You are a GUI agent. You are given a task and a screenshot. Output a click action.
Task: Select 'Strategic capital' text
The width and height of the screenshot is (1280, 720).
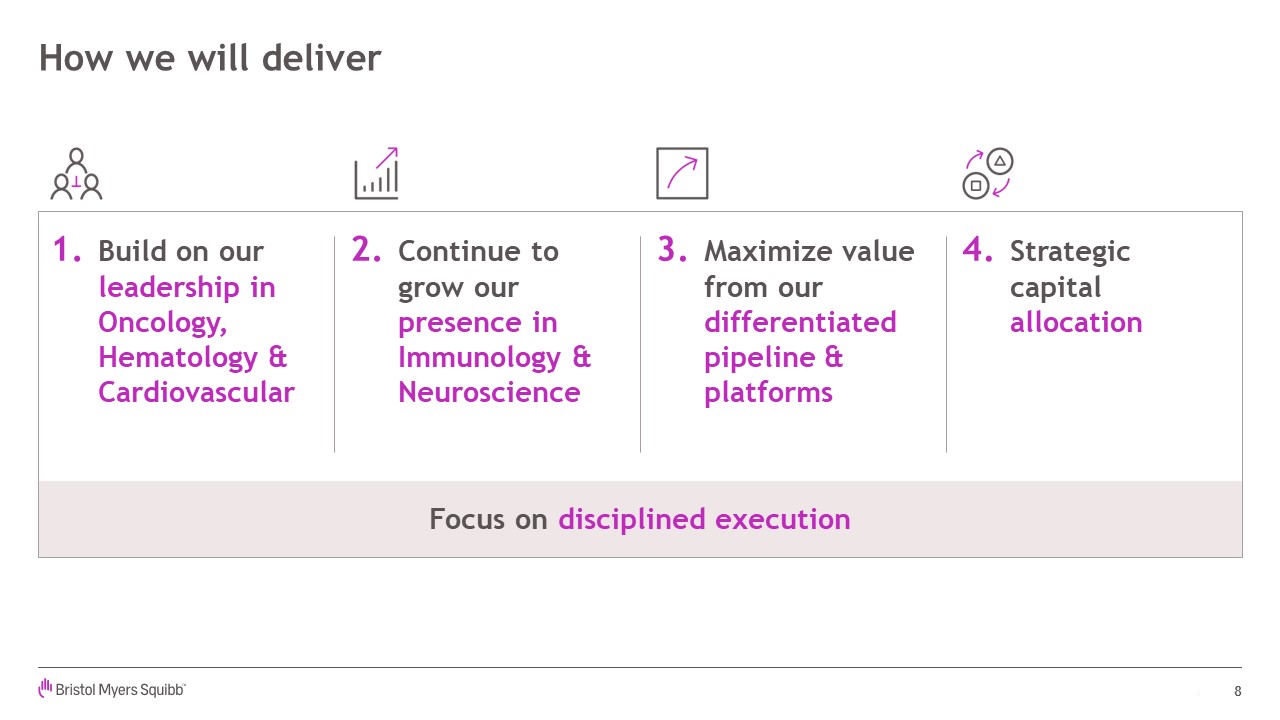pos(1070,269)
